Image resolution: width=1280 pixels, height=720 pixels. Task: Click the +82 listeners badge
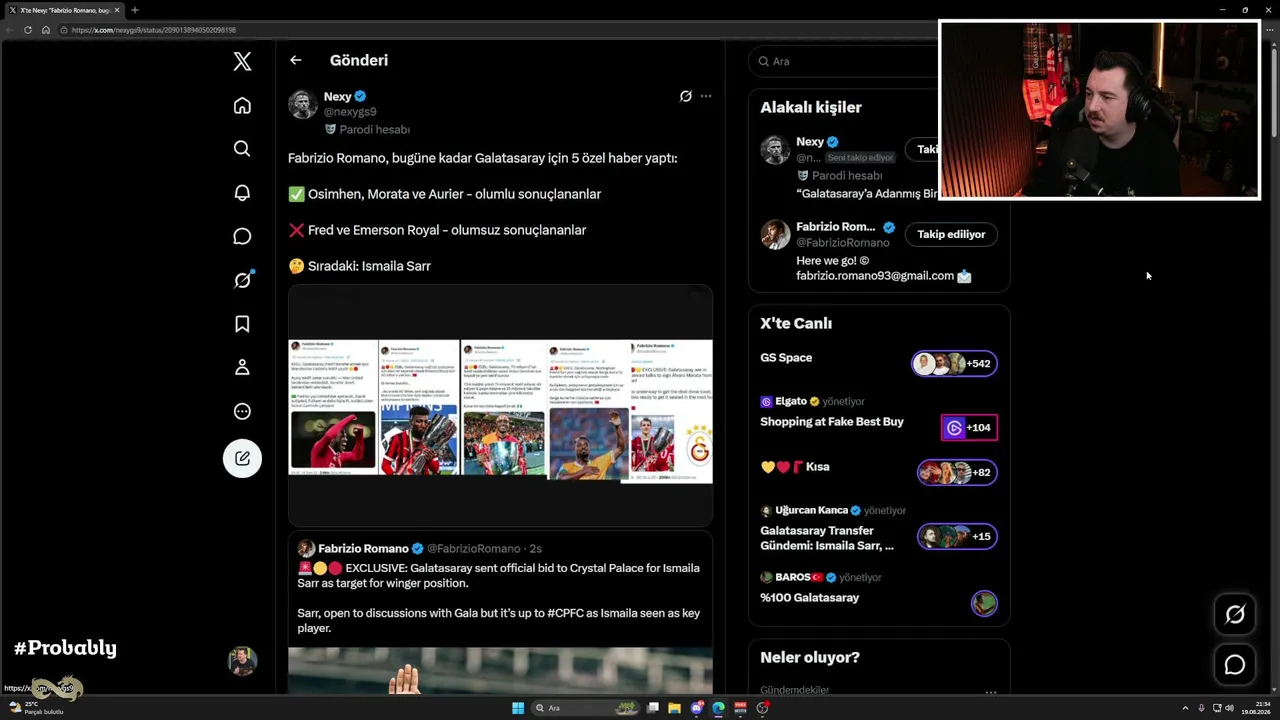pos(957,472)
